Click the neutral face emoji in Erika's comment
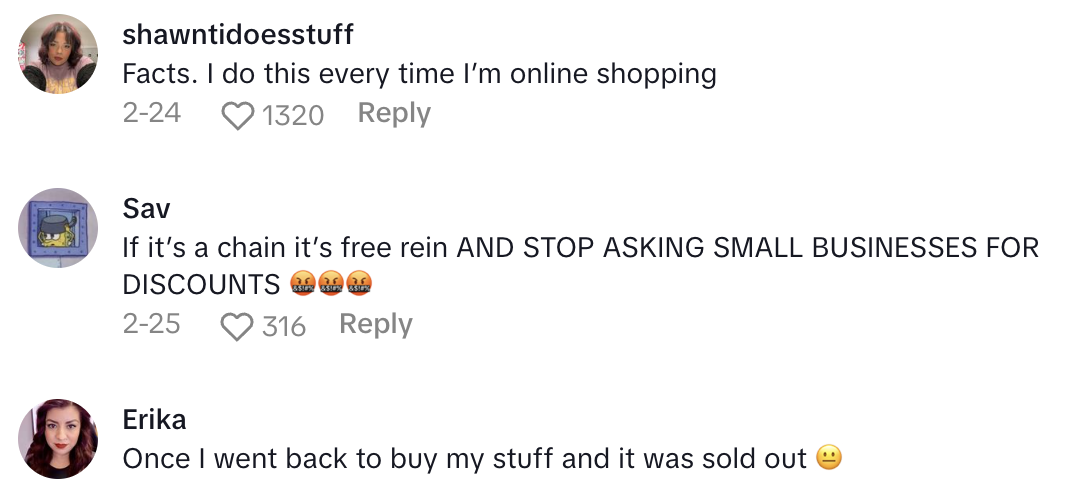 tap(829, 458)
